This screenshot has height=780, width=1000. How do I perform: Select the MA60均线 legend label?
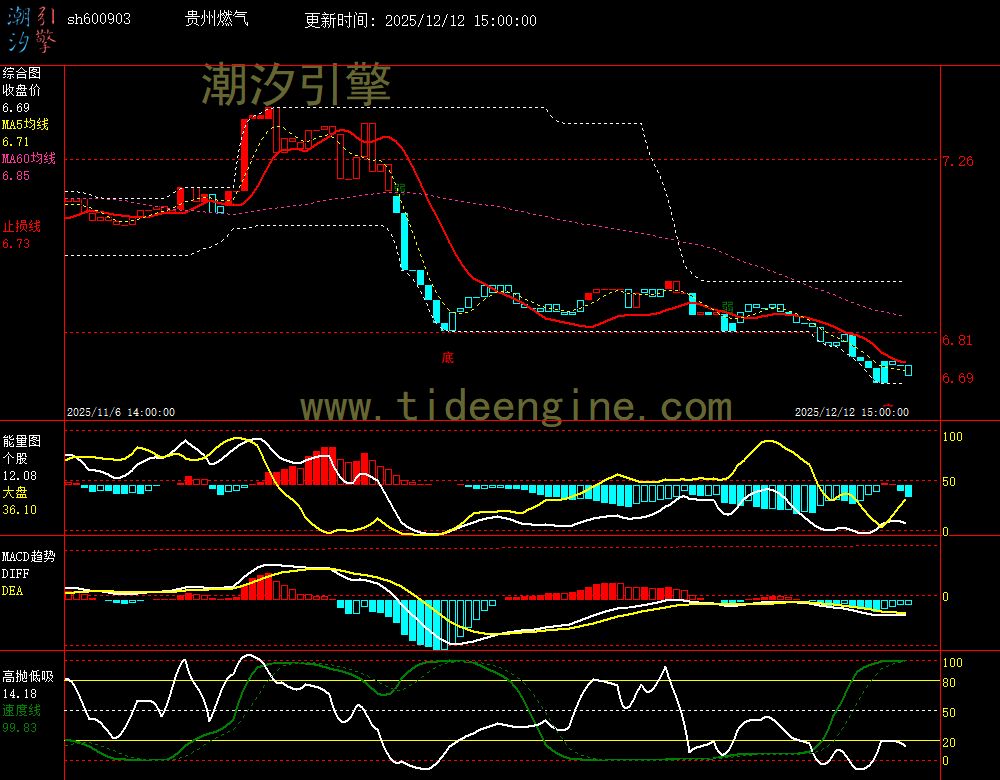(x=28, y=158)
